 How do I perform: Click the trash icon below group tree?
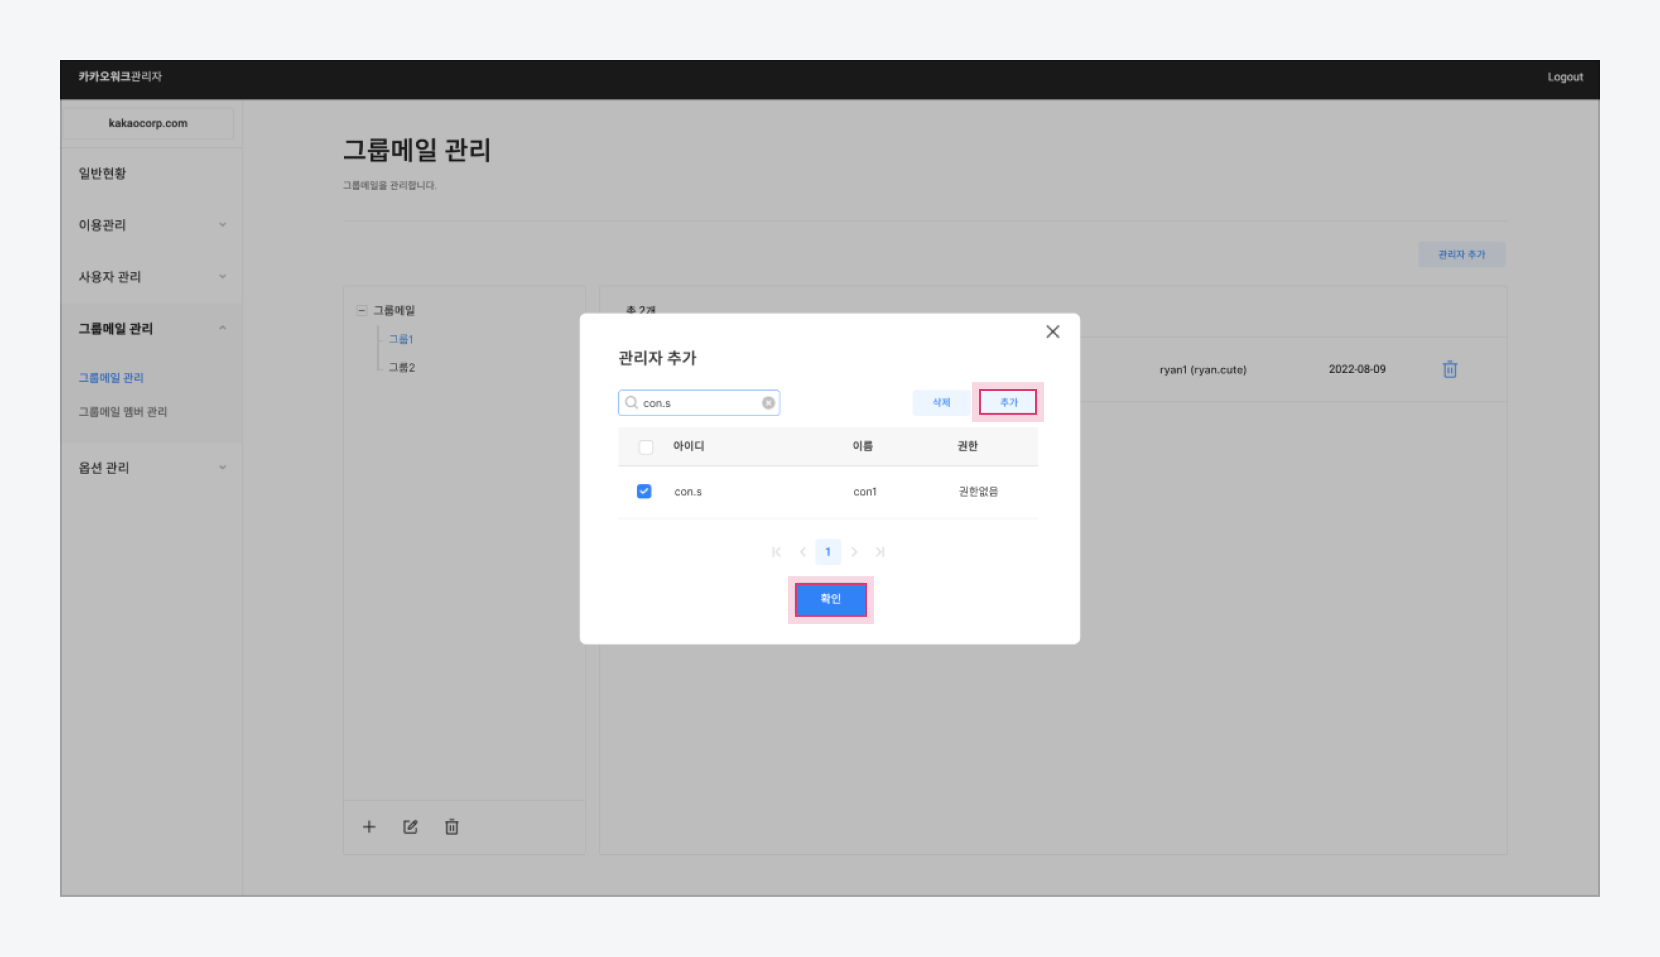tap(452, 827)
